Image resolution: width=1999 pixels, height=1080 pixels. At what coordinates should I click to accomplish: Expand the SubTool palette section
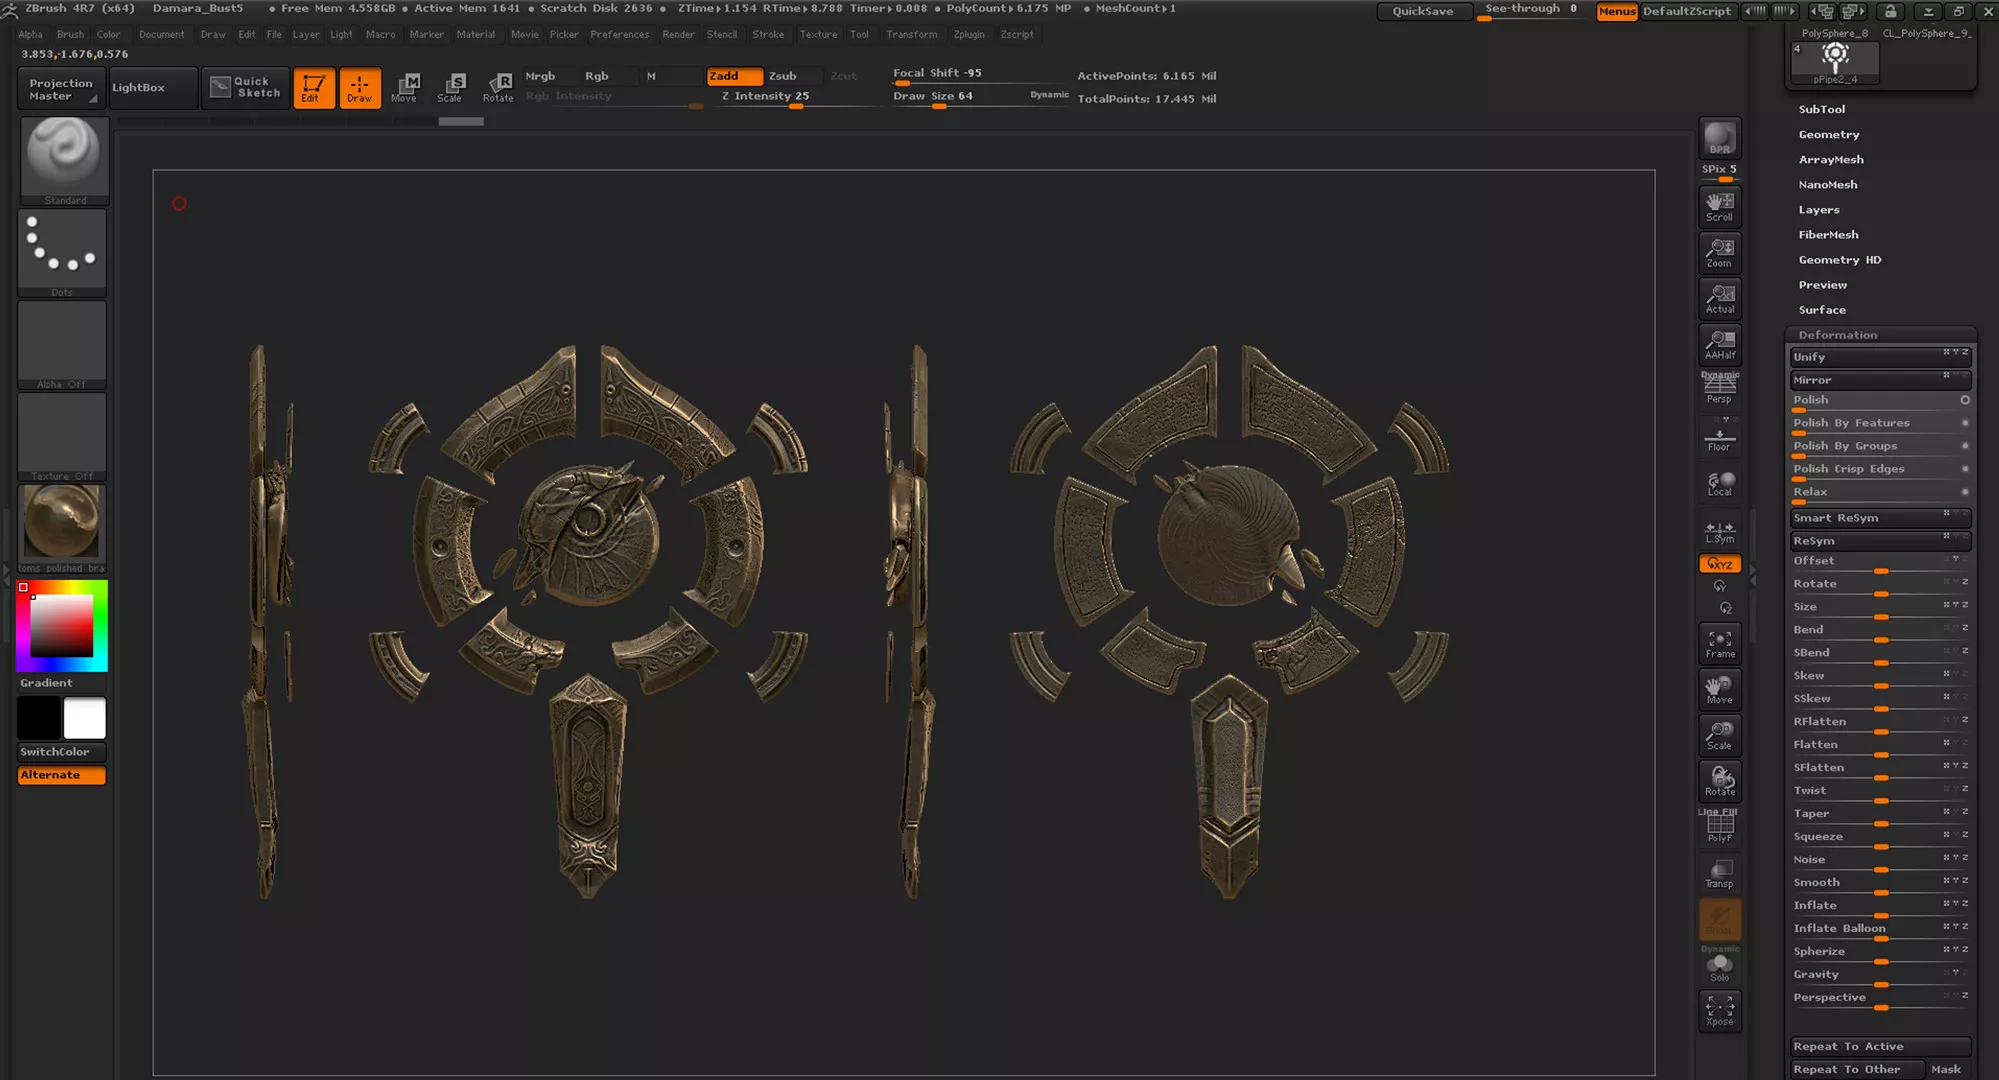[x=1821, y=109]
